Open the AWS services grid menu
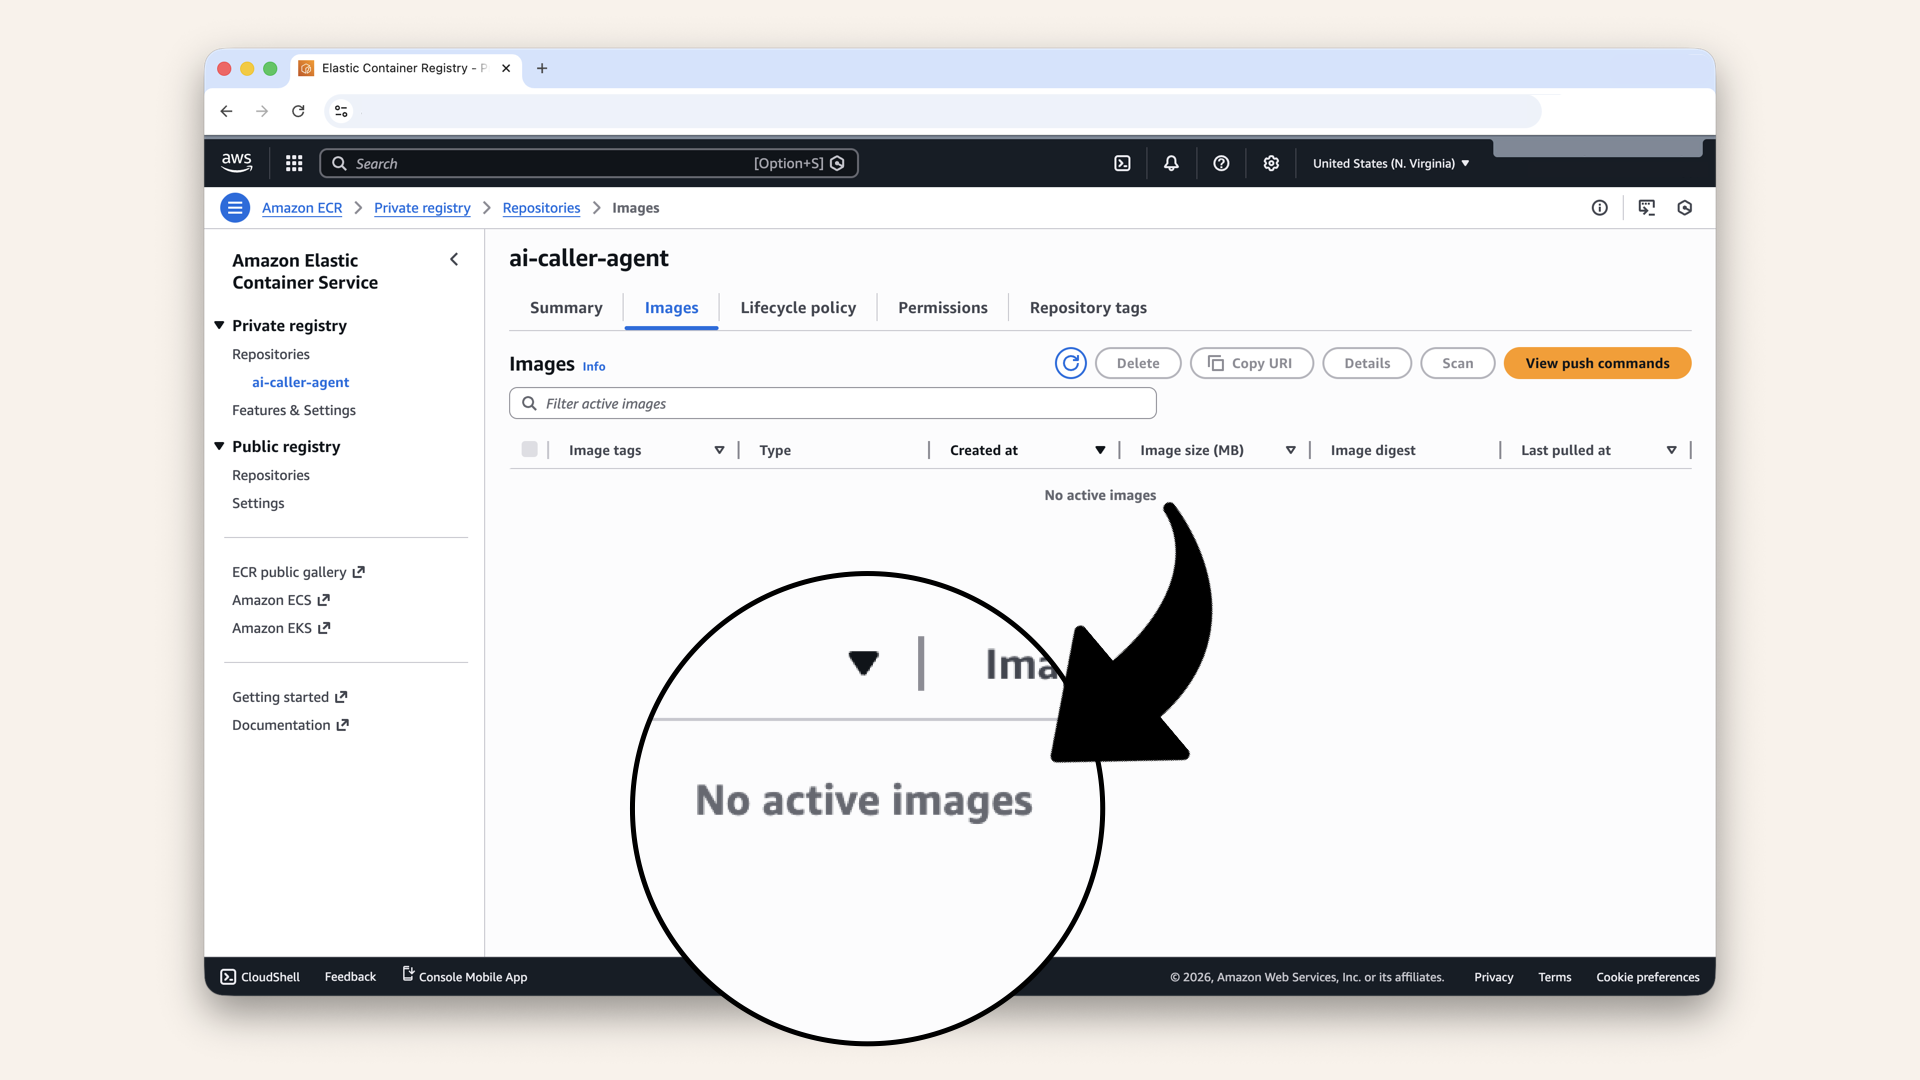Screen dimensions: 1920x1080 (x=293, y=163)
